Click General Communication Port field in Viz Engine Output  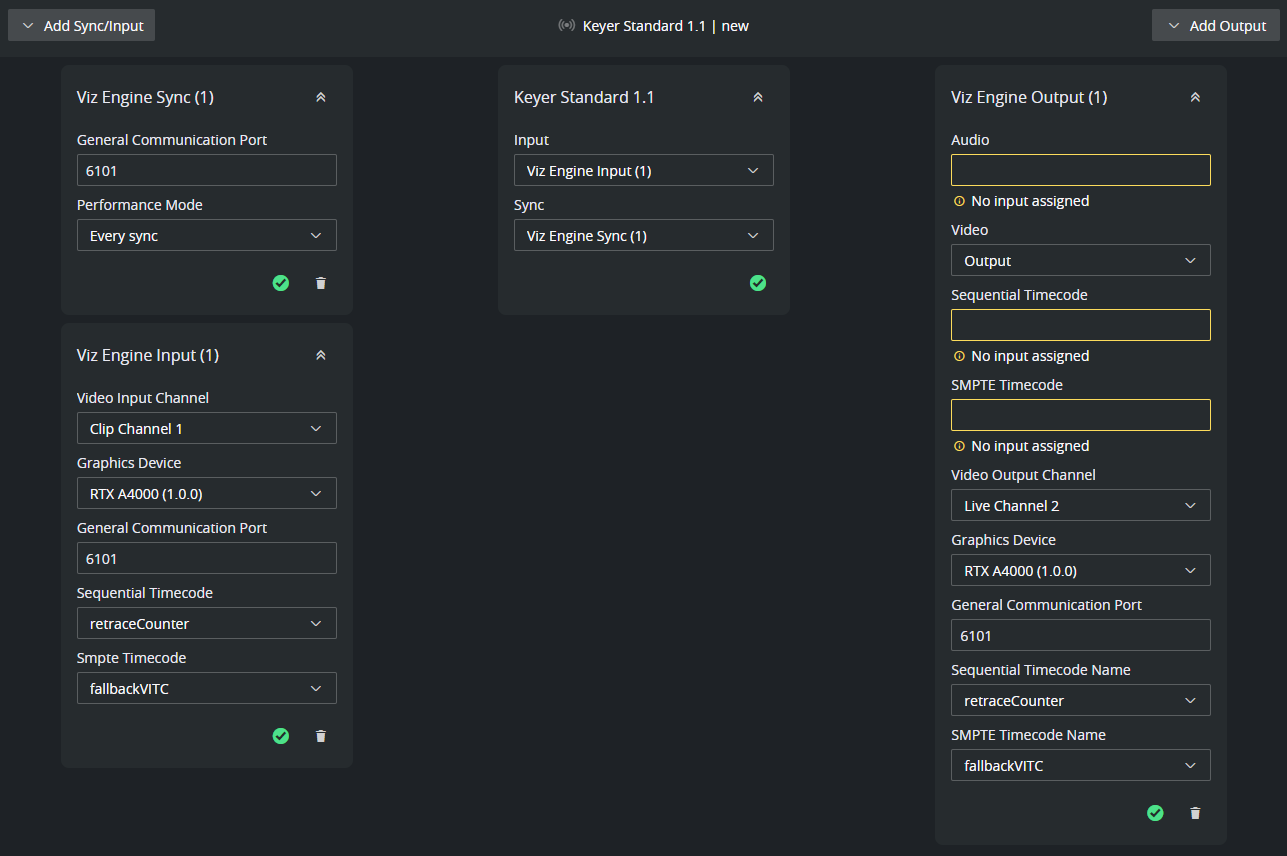tap(1081, 636)
